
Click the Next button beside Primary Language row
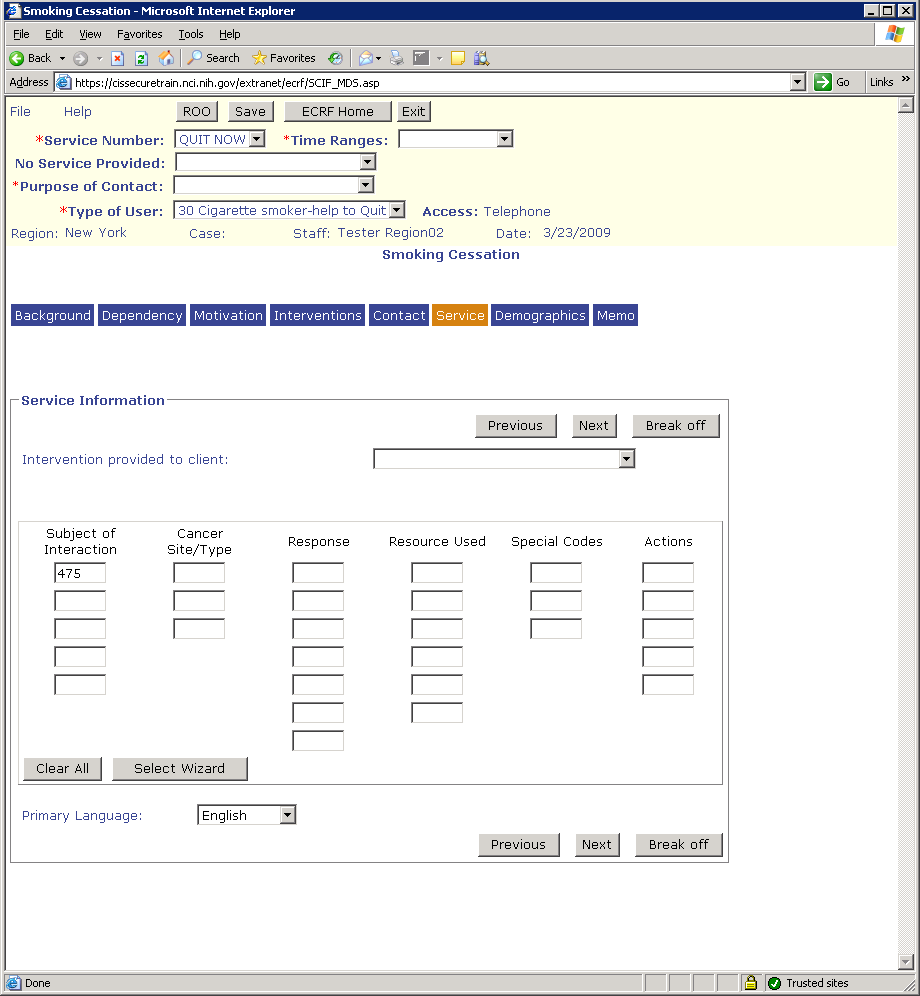pos(597,844)
